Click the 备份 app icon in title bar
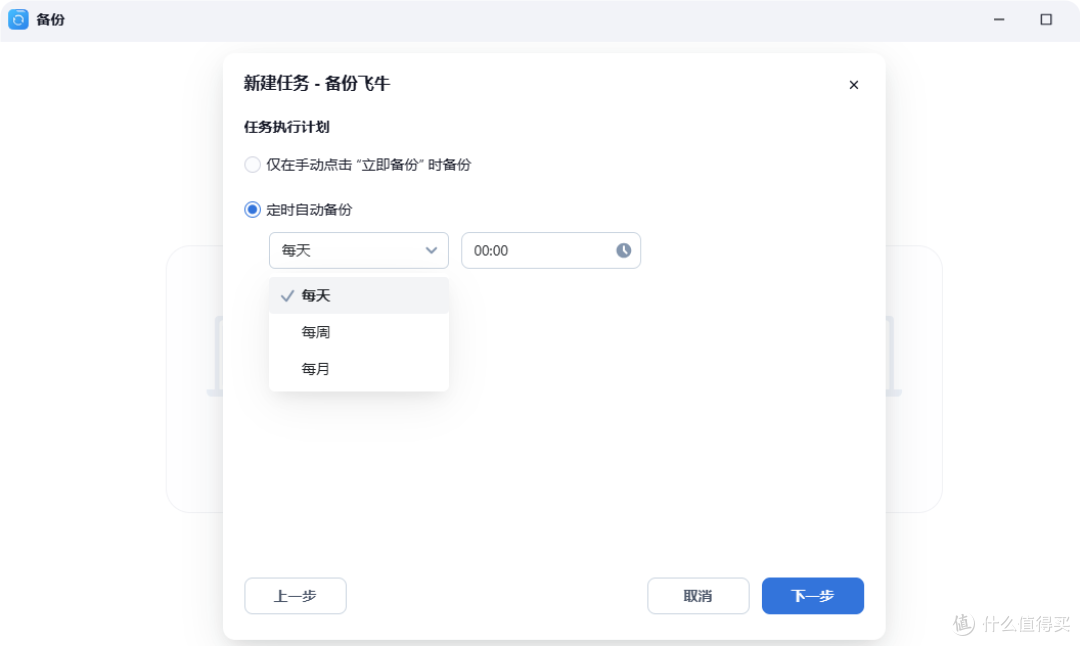1080x646 pixels. pyautogui.click(x=16, y=18)
